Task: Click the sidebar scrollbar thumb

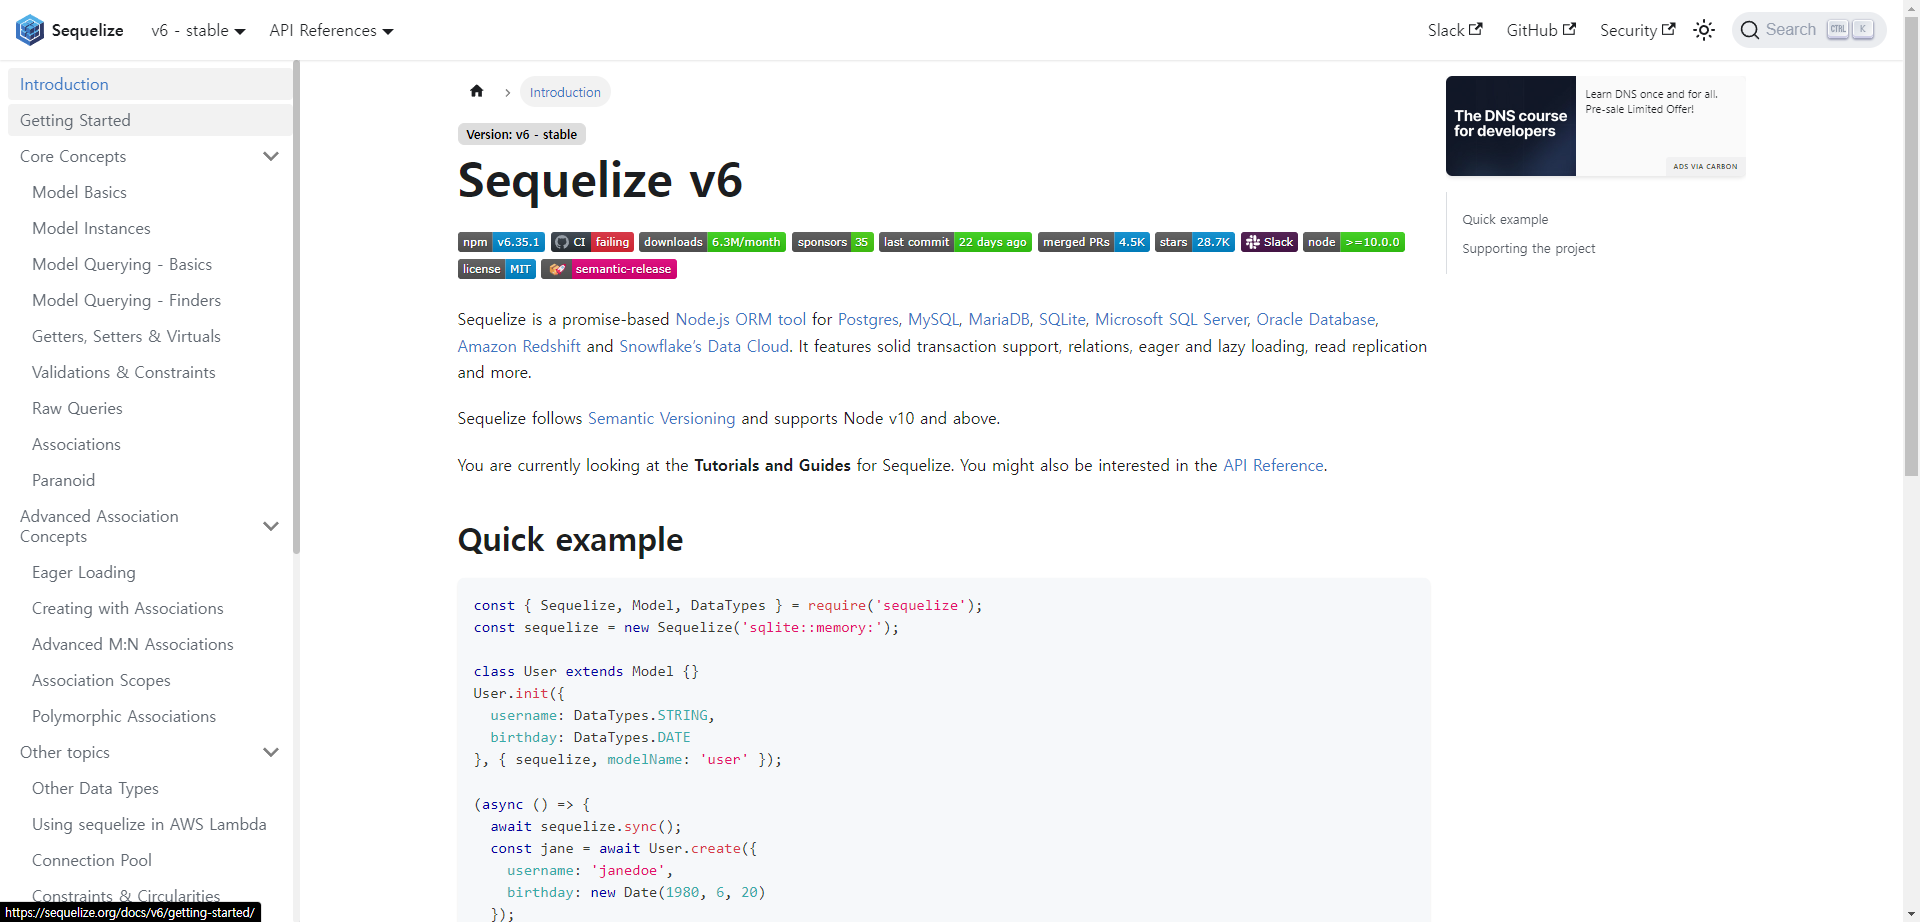Action: (296, 306)
